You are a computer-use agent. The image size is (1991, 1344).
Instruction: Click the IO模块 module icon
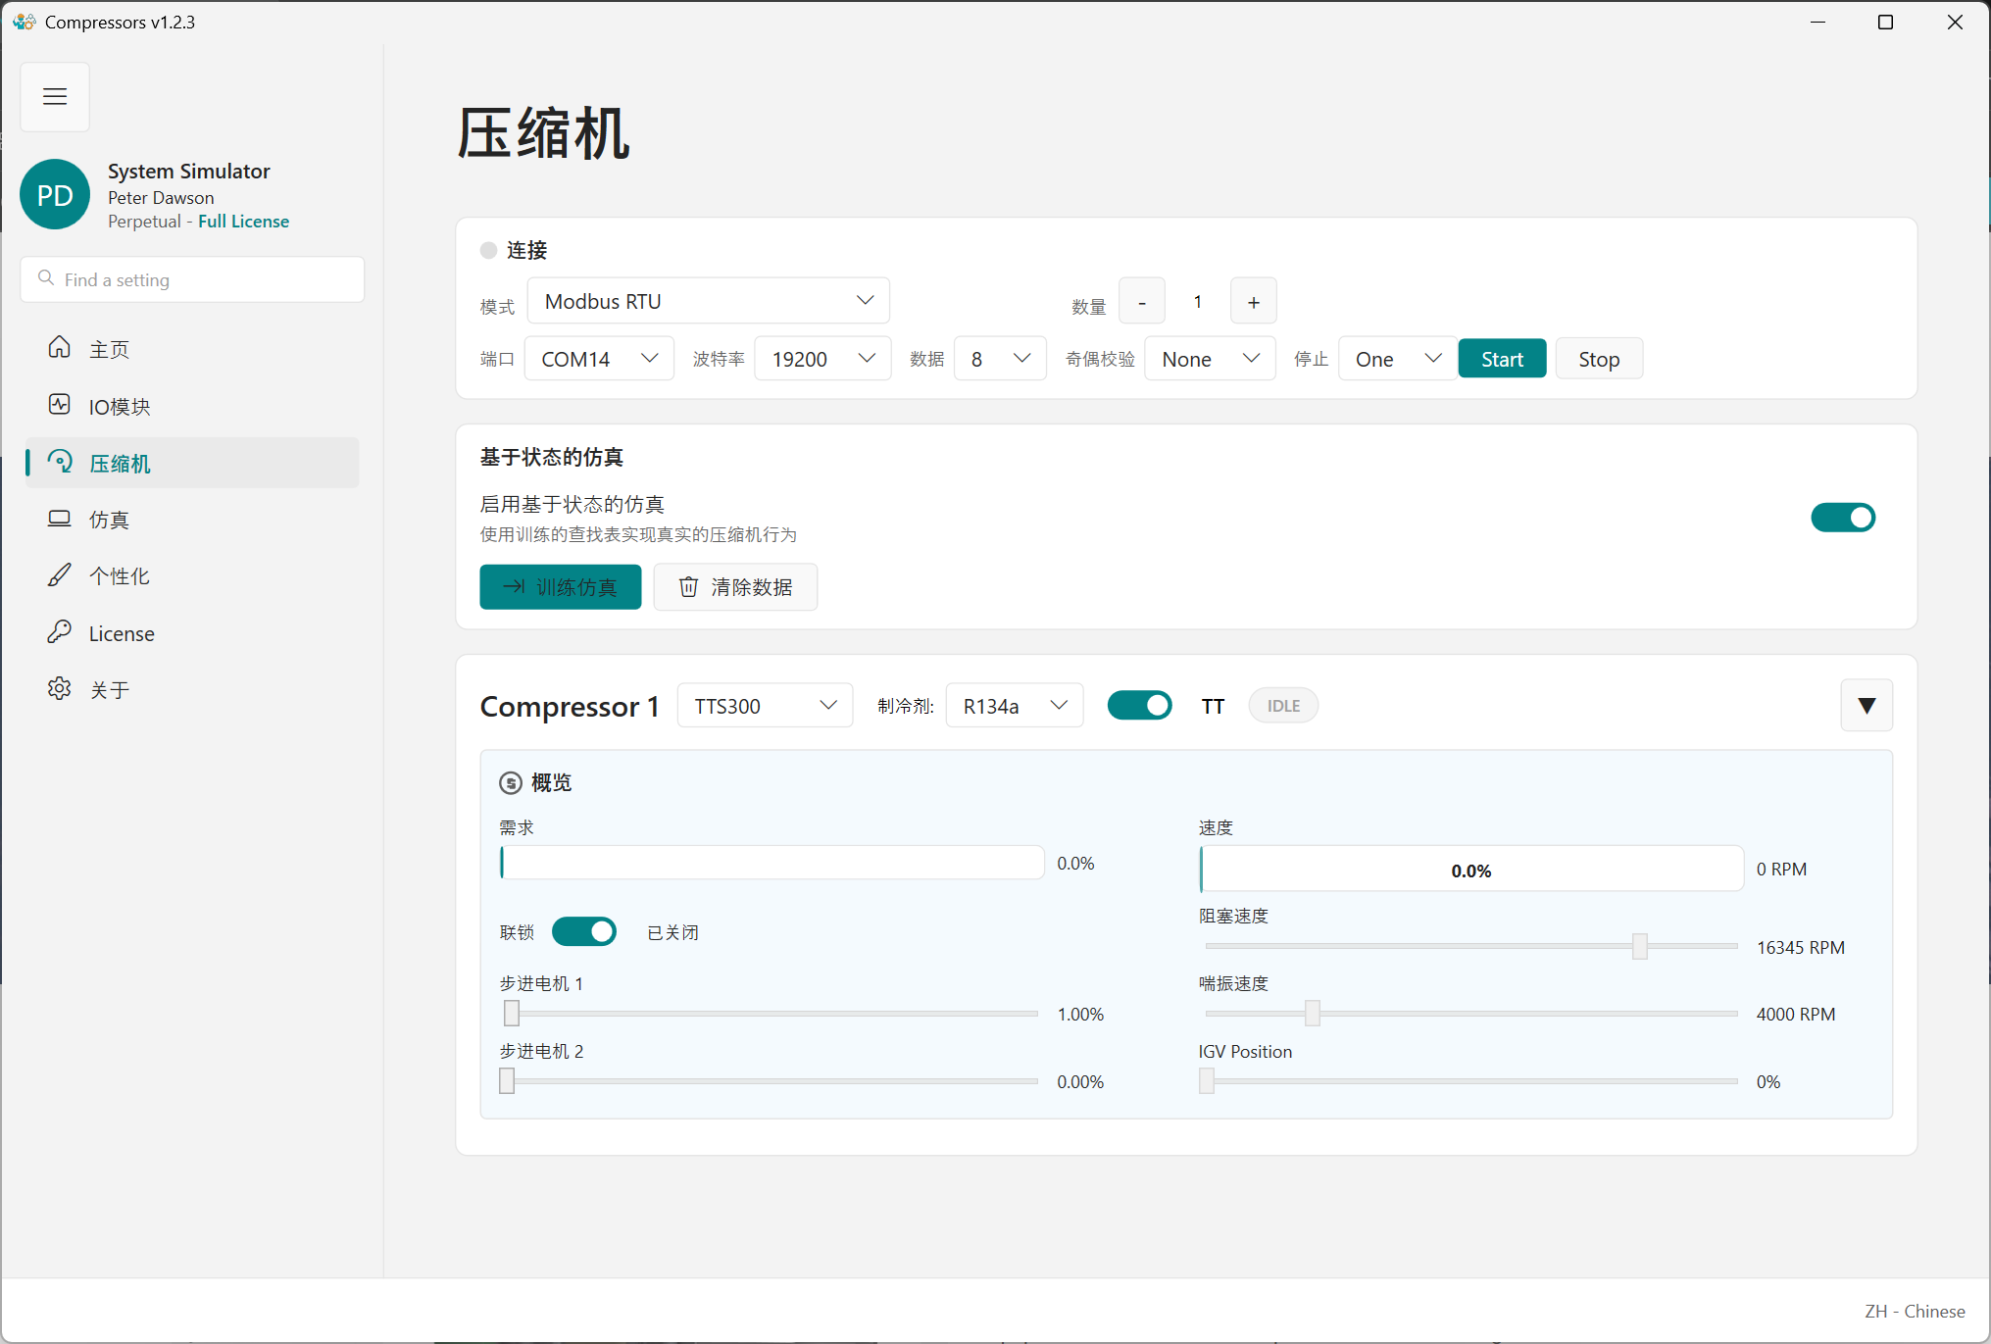tap(59, 405)
